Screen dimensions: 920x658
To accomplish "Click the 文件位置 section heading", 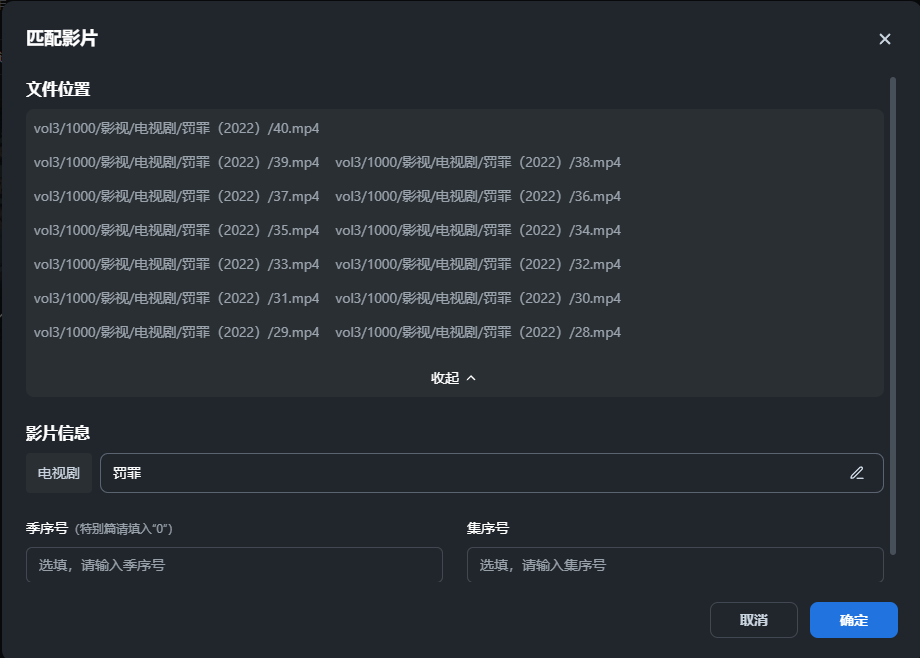I will tap(52, 89).
